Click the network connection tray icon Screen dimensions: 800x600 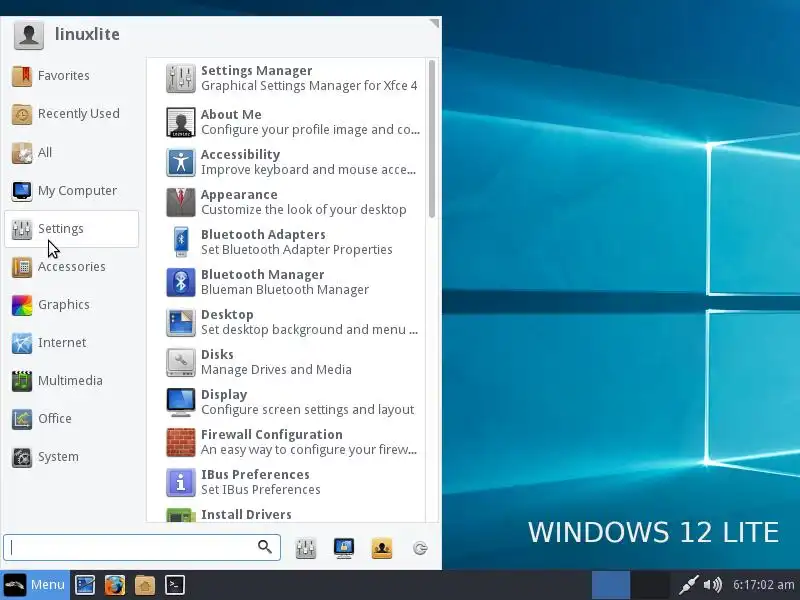688,585
